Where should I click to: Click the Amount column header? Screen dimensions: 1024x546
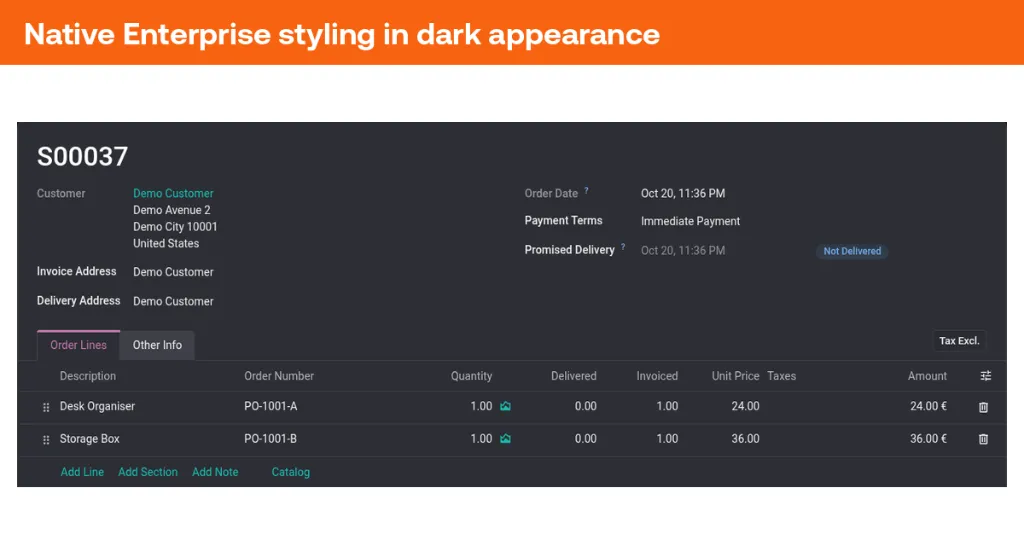click(x=927, y=376)
